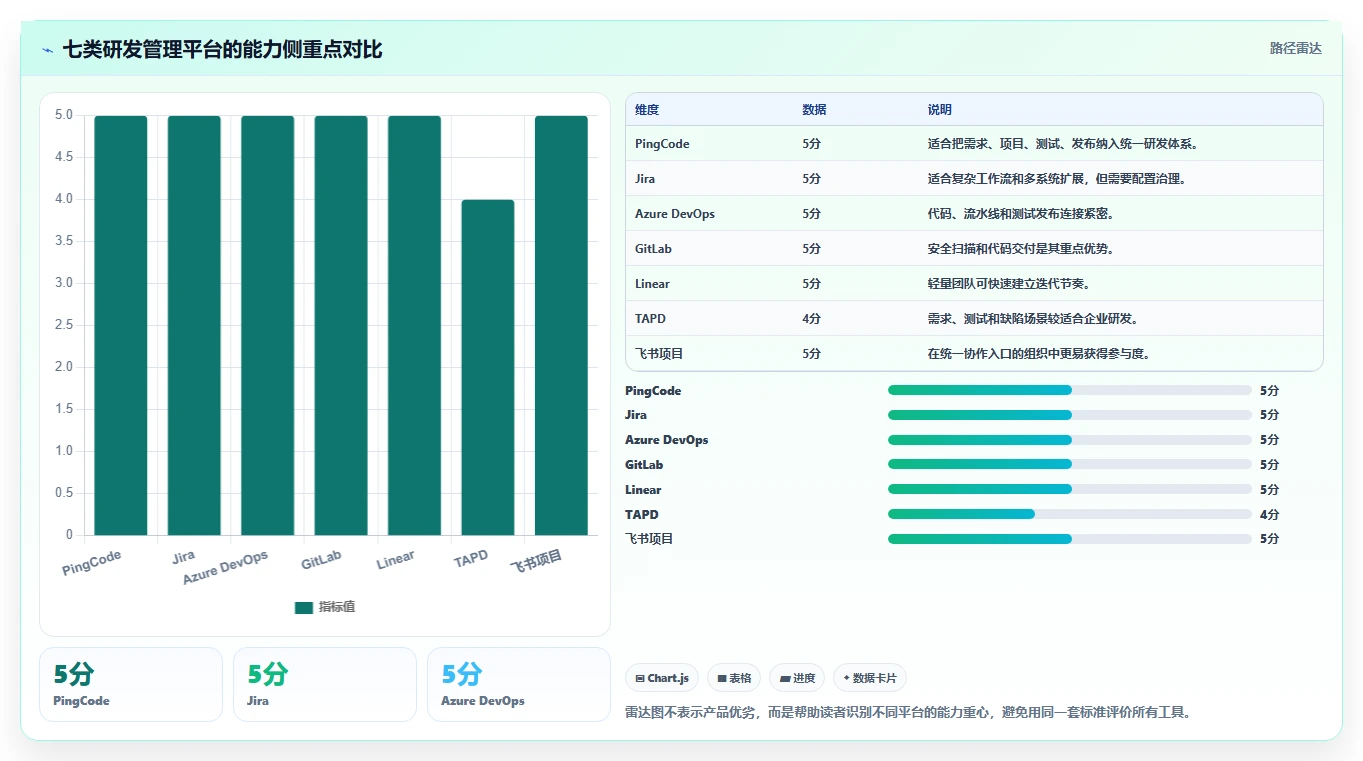Click the 进度 chip

tap(798, 678)
